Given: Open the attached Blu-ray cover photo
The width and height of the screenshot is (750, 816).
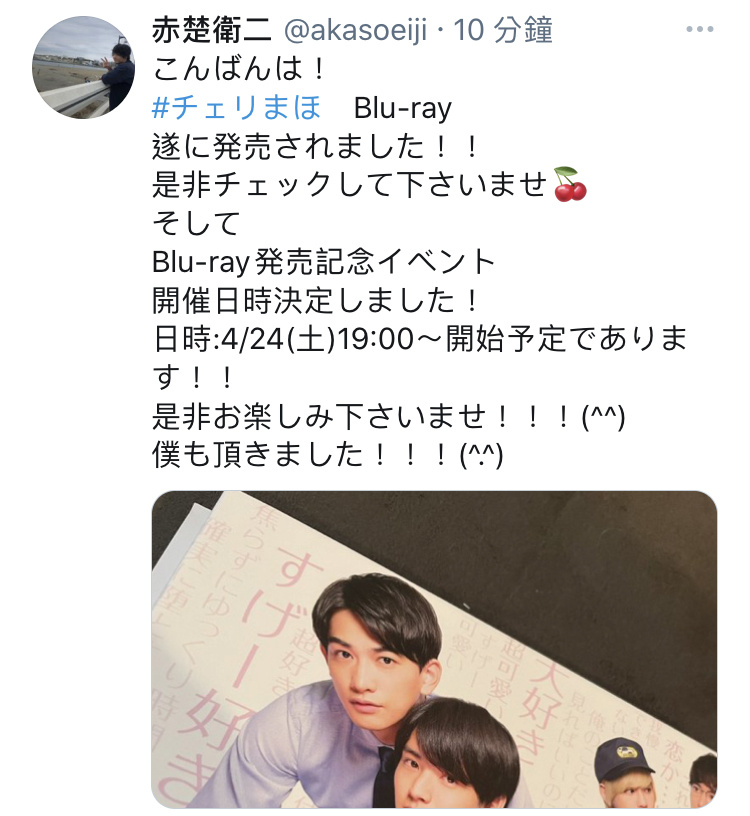Looking at the screenshot, I should [x=434, y=649].
